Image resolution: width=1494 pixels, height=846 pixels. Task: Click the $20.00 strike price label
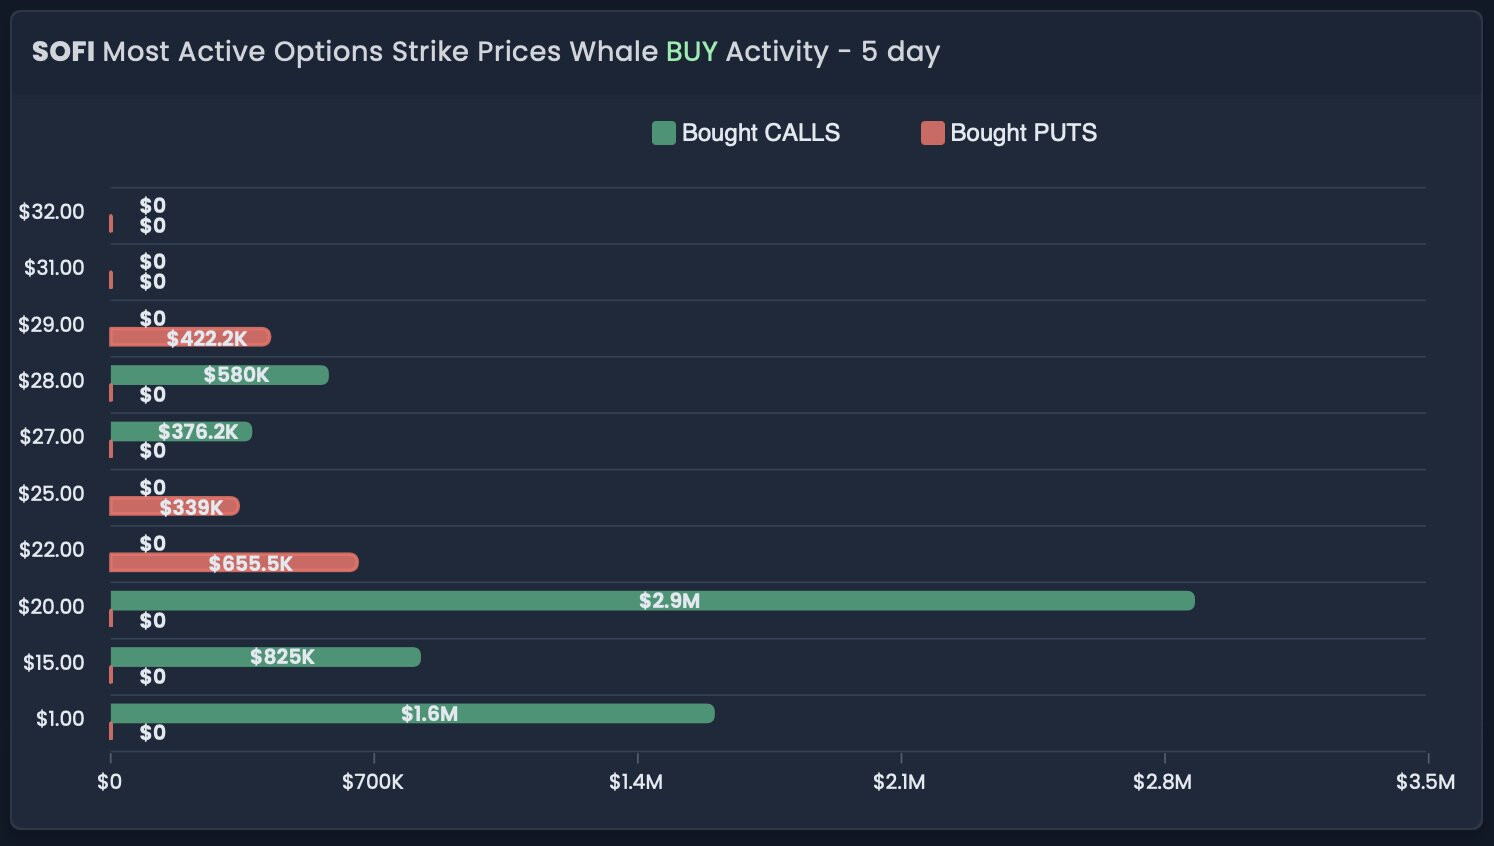click(52, 607)
